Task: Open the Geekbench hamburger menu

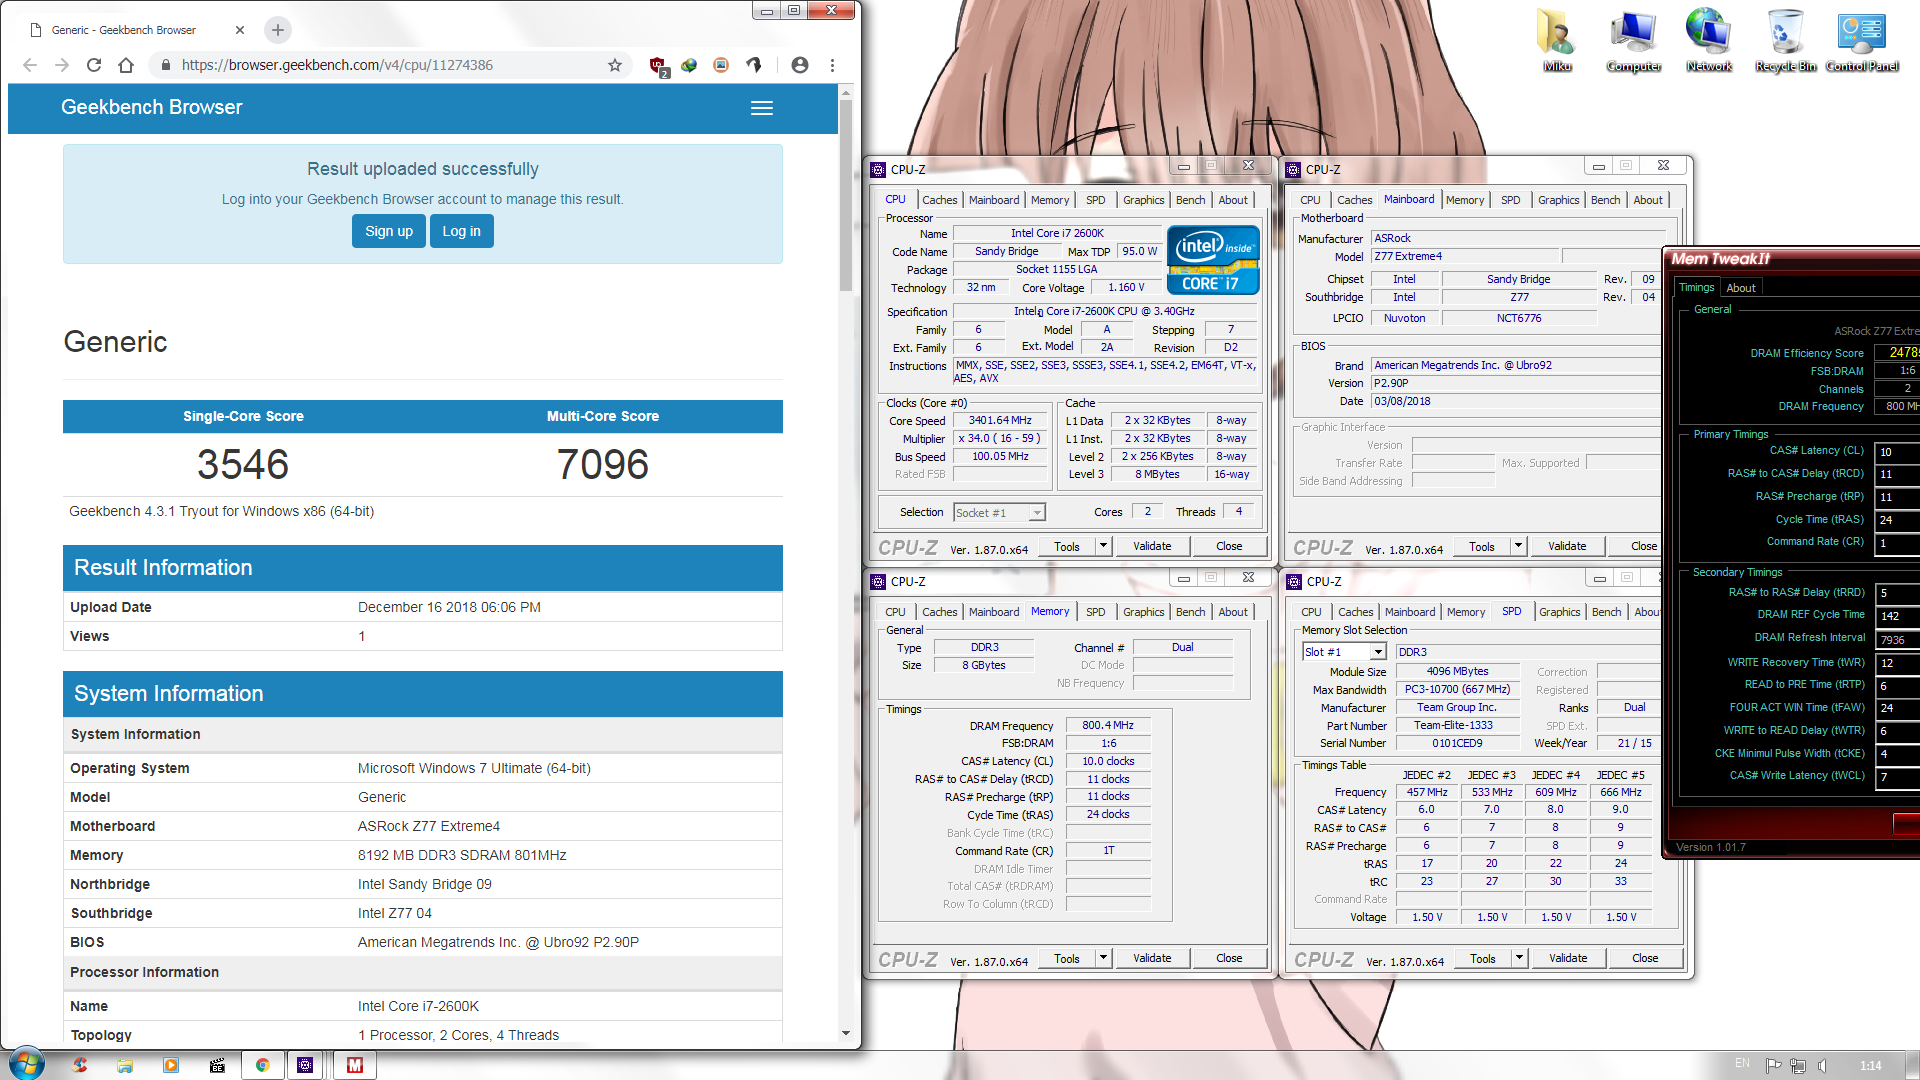Action: click(x=761, y=108)
